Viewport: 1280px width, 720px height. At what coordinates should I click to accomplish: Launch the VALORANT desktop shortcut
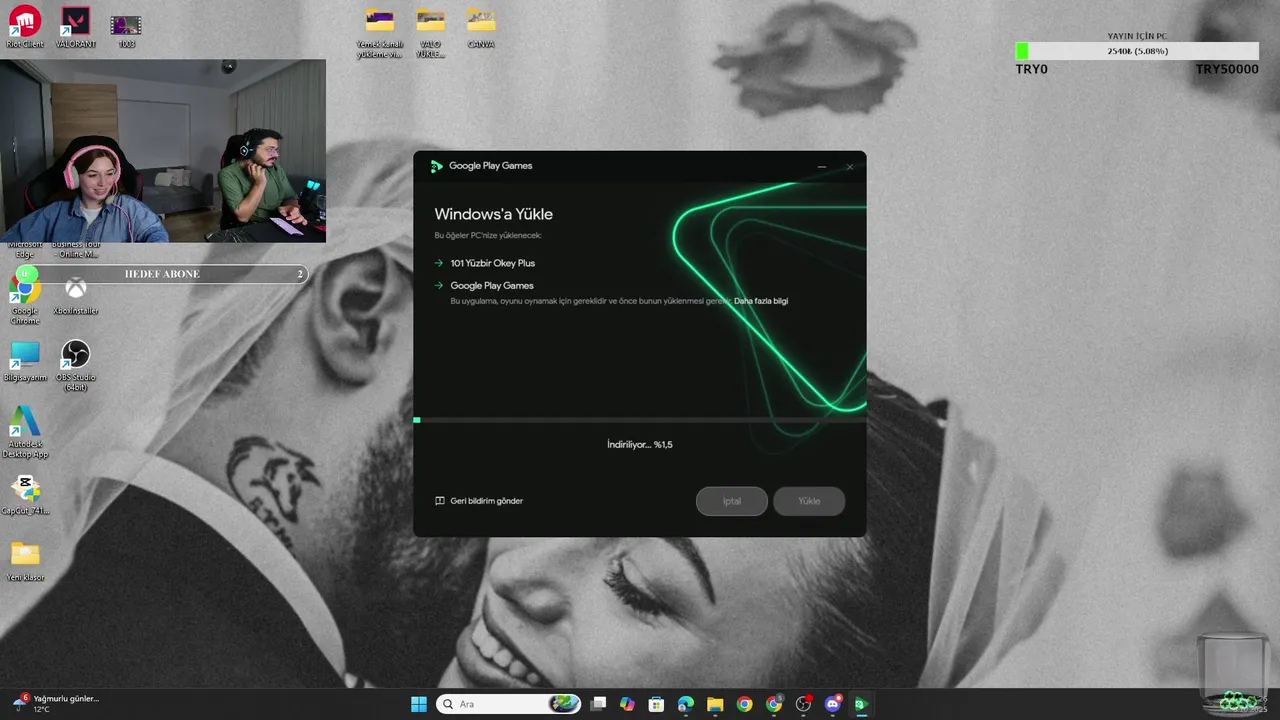point(75,26)
